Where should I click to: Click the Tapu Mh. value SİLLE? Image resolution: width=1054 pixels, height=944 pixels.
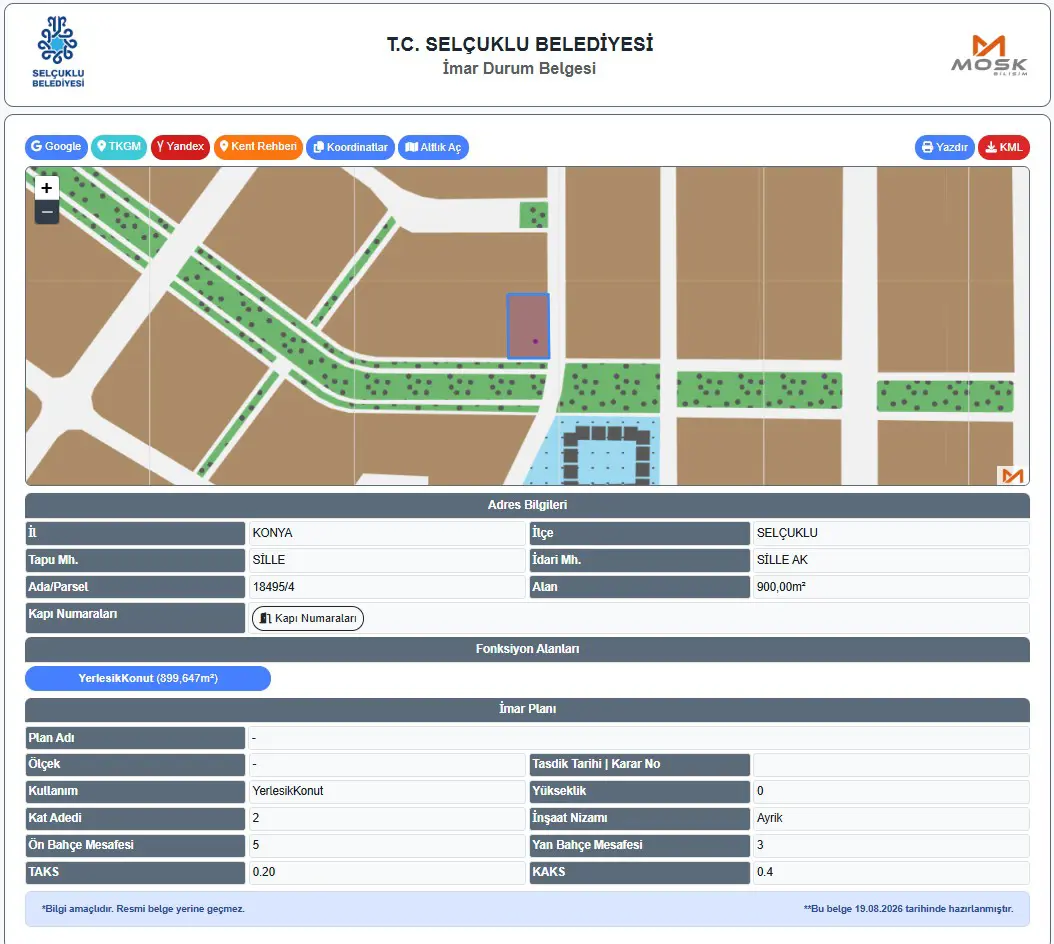coord(387,560)
